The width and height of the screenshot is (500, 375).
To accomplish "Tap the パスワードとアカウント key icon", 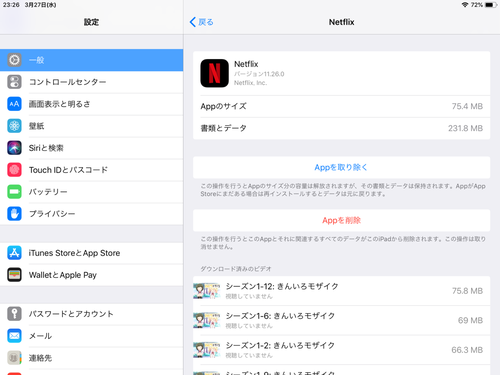I will (14, 314).
